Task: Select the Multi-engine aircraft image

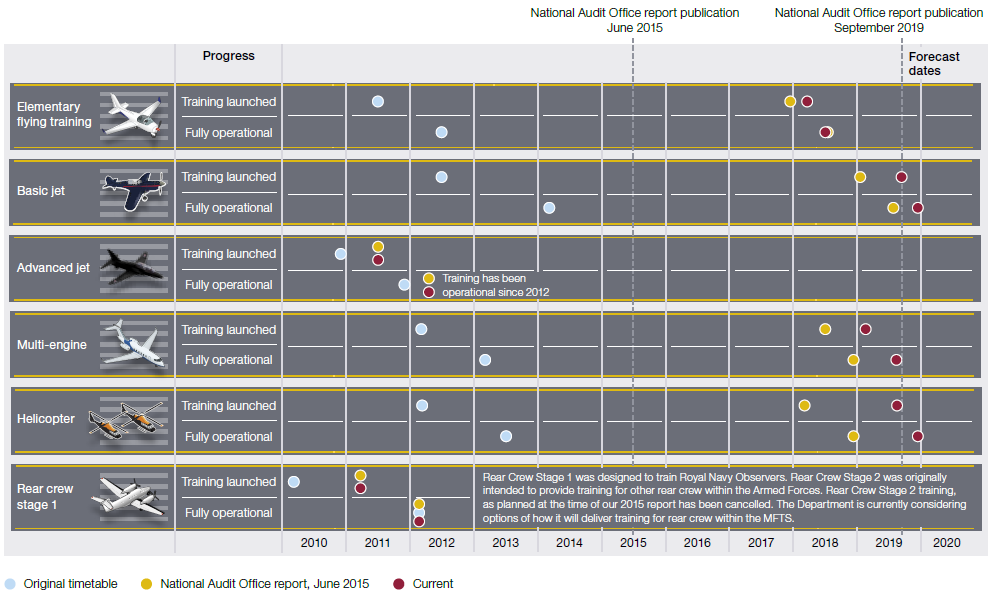Action: tap(134, 345)
